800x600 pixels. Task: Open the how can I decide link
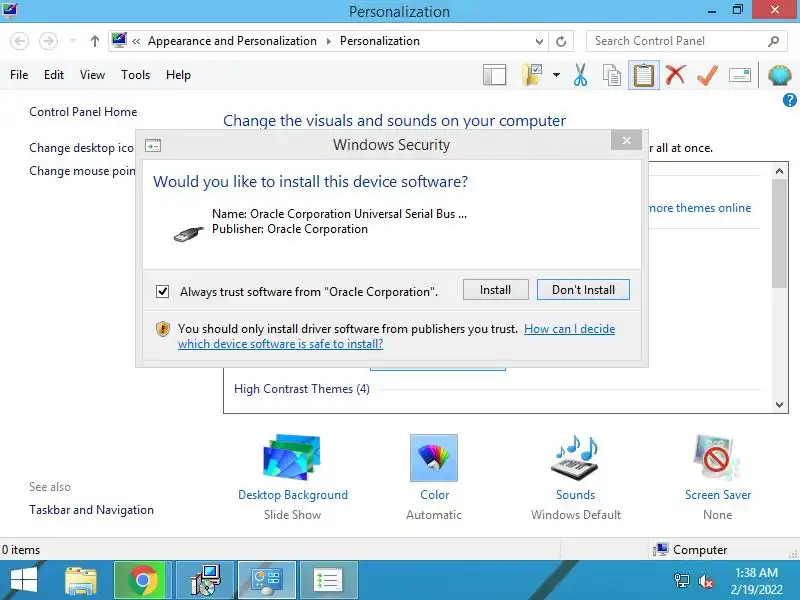click(x=396, y=336)
